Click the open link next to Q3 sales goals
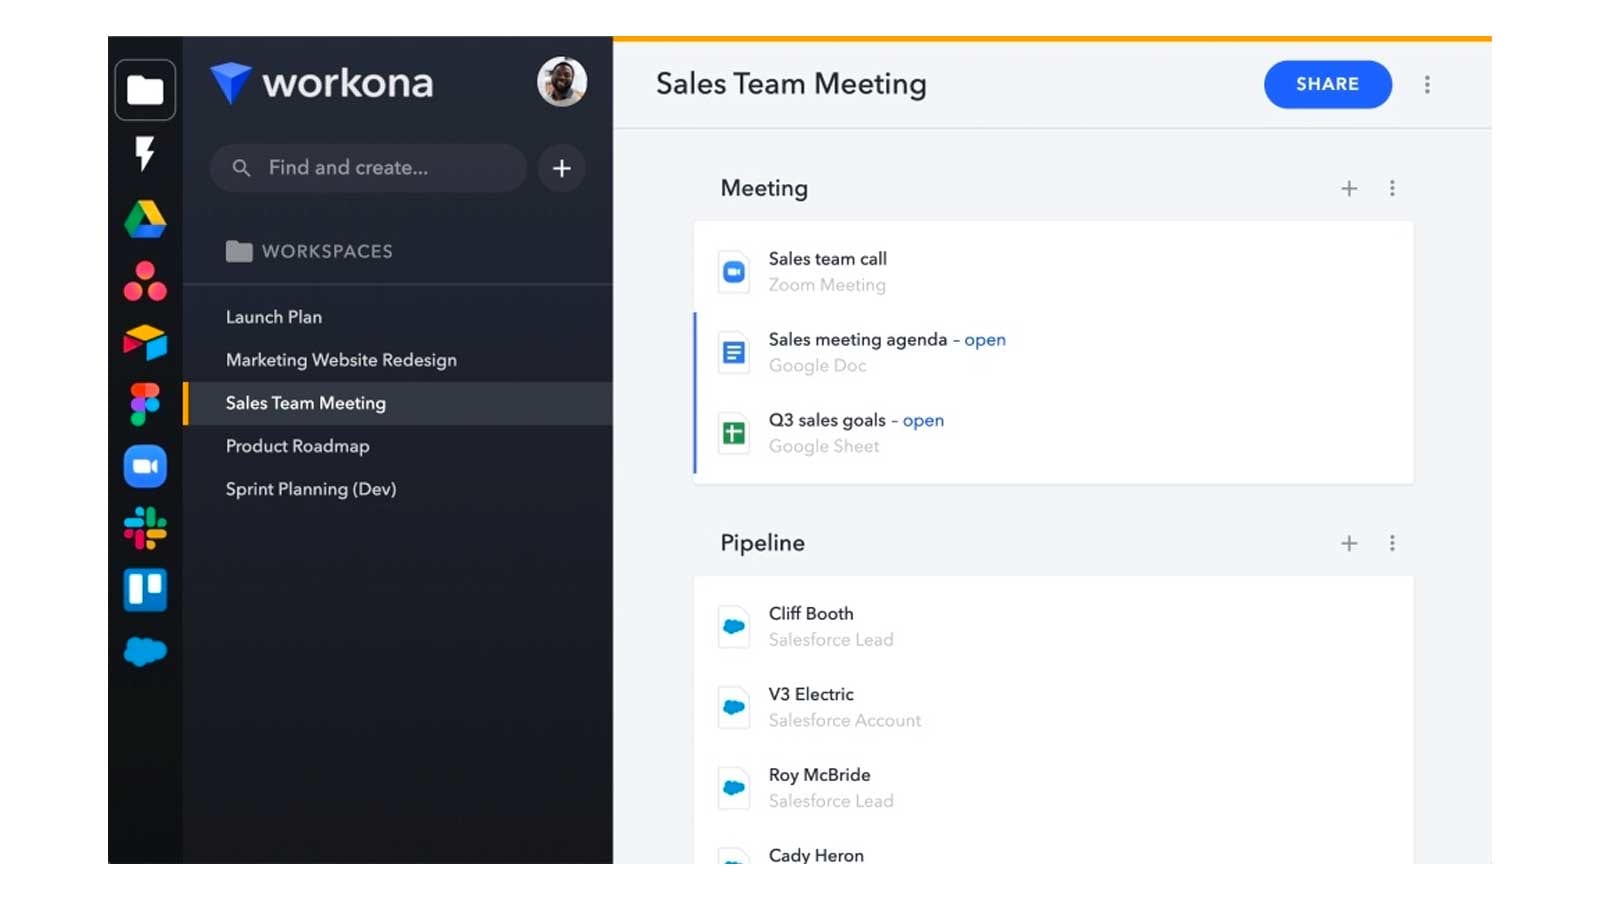Viewport: 1600px width, 900px height. [923, 421]
